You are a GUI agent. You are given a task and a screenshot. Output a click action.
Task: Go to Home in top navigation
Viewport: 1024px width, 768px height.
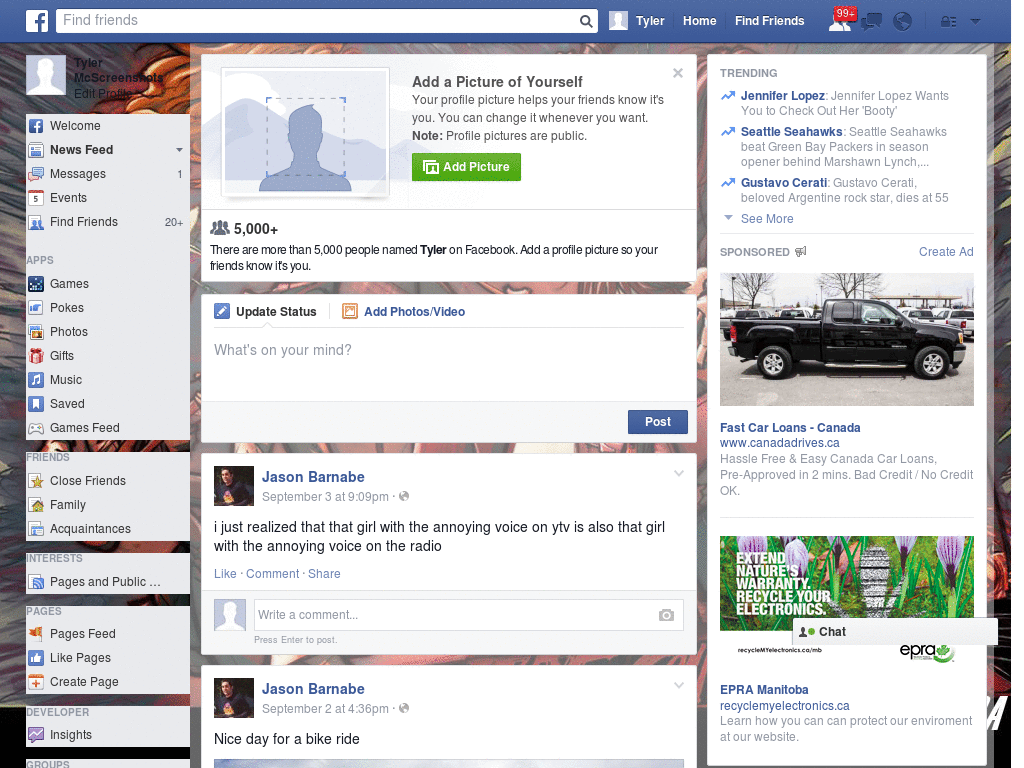pos(699,21)
